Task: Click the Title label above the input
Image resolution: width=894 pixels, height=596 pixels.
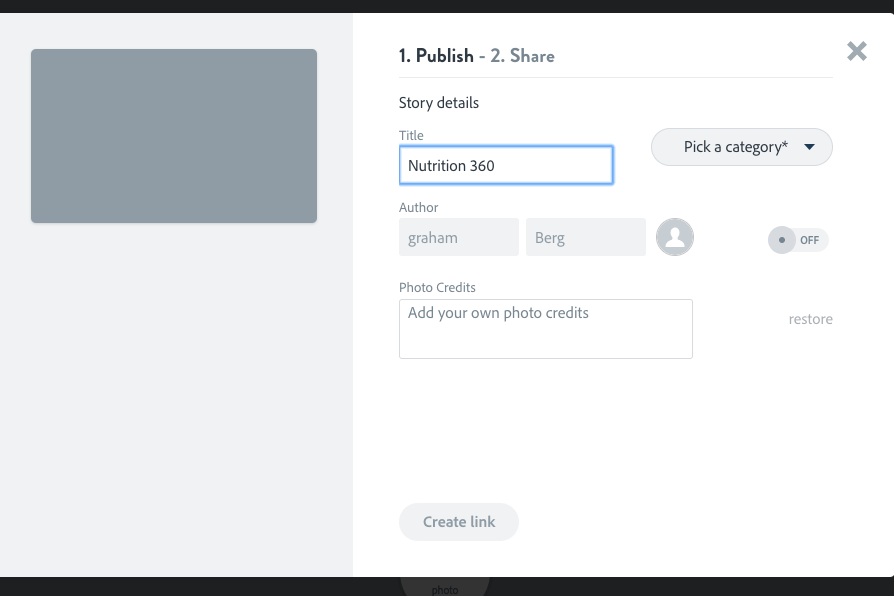Action: click(411, 135)
